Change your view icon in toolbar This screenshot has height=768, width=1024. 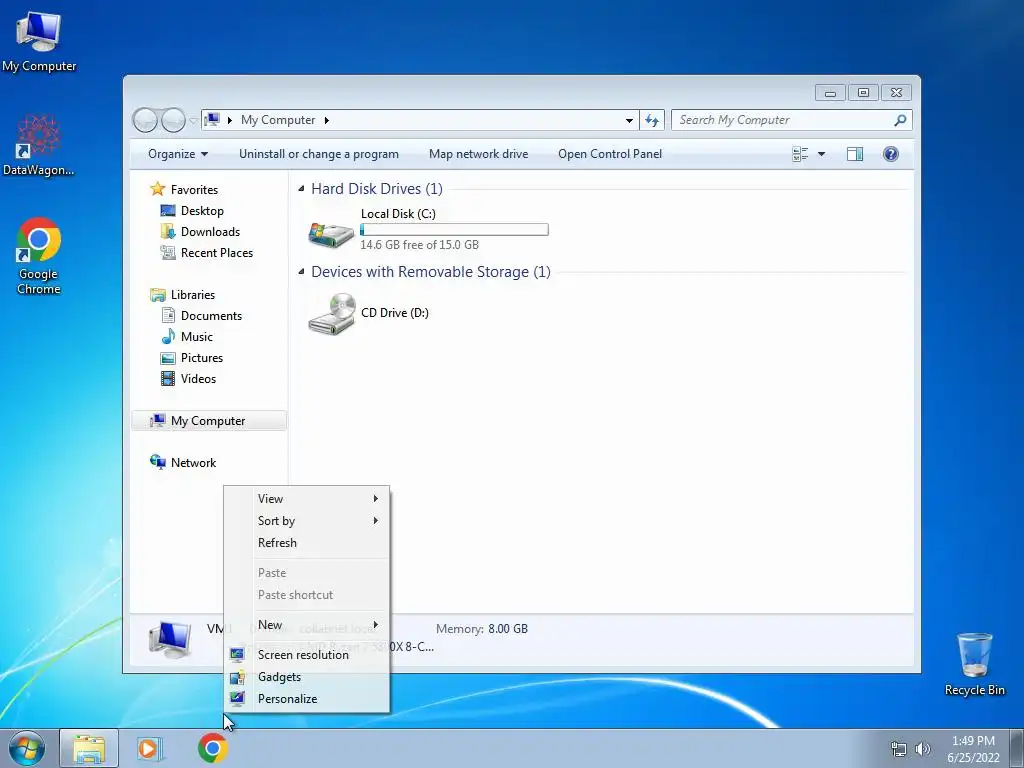[800, 154]
